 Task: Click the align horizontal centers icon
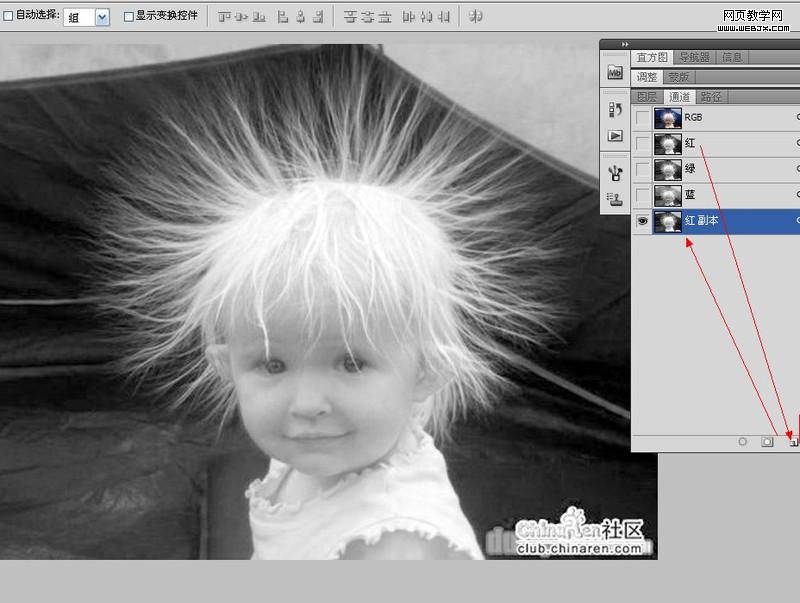pos(301,17)
